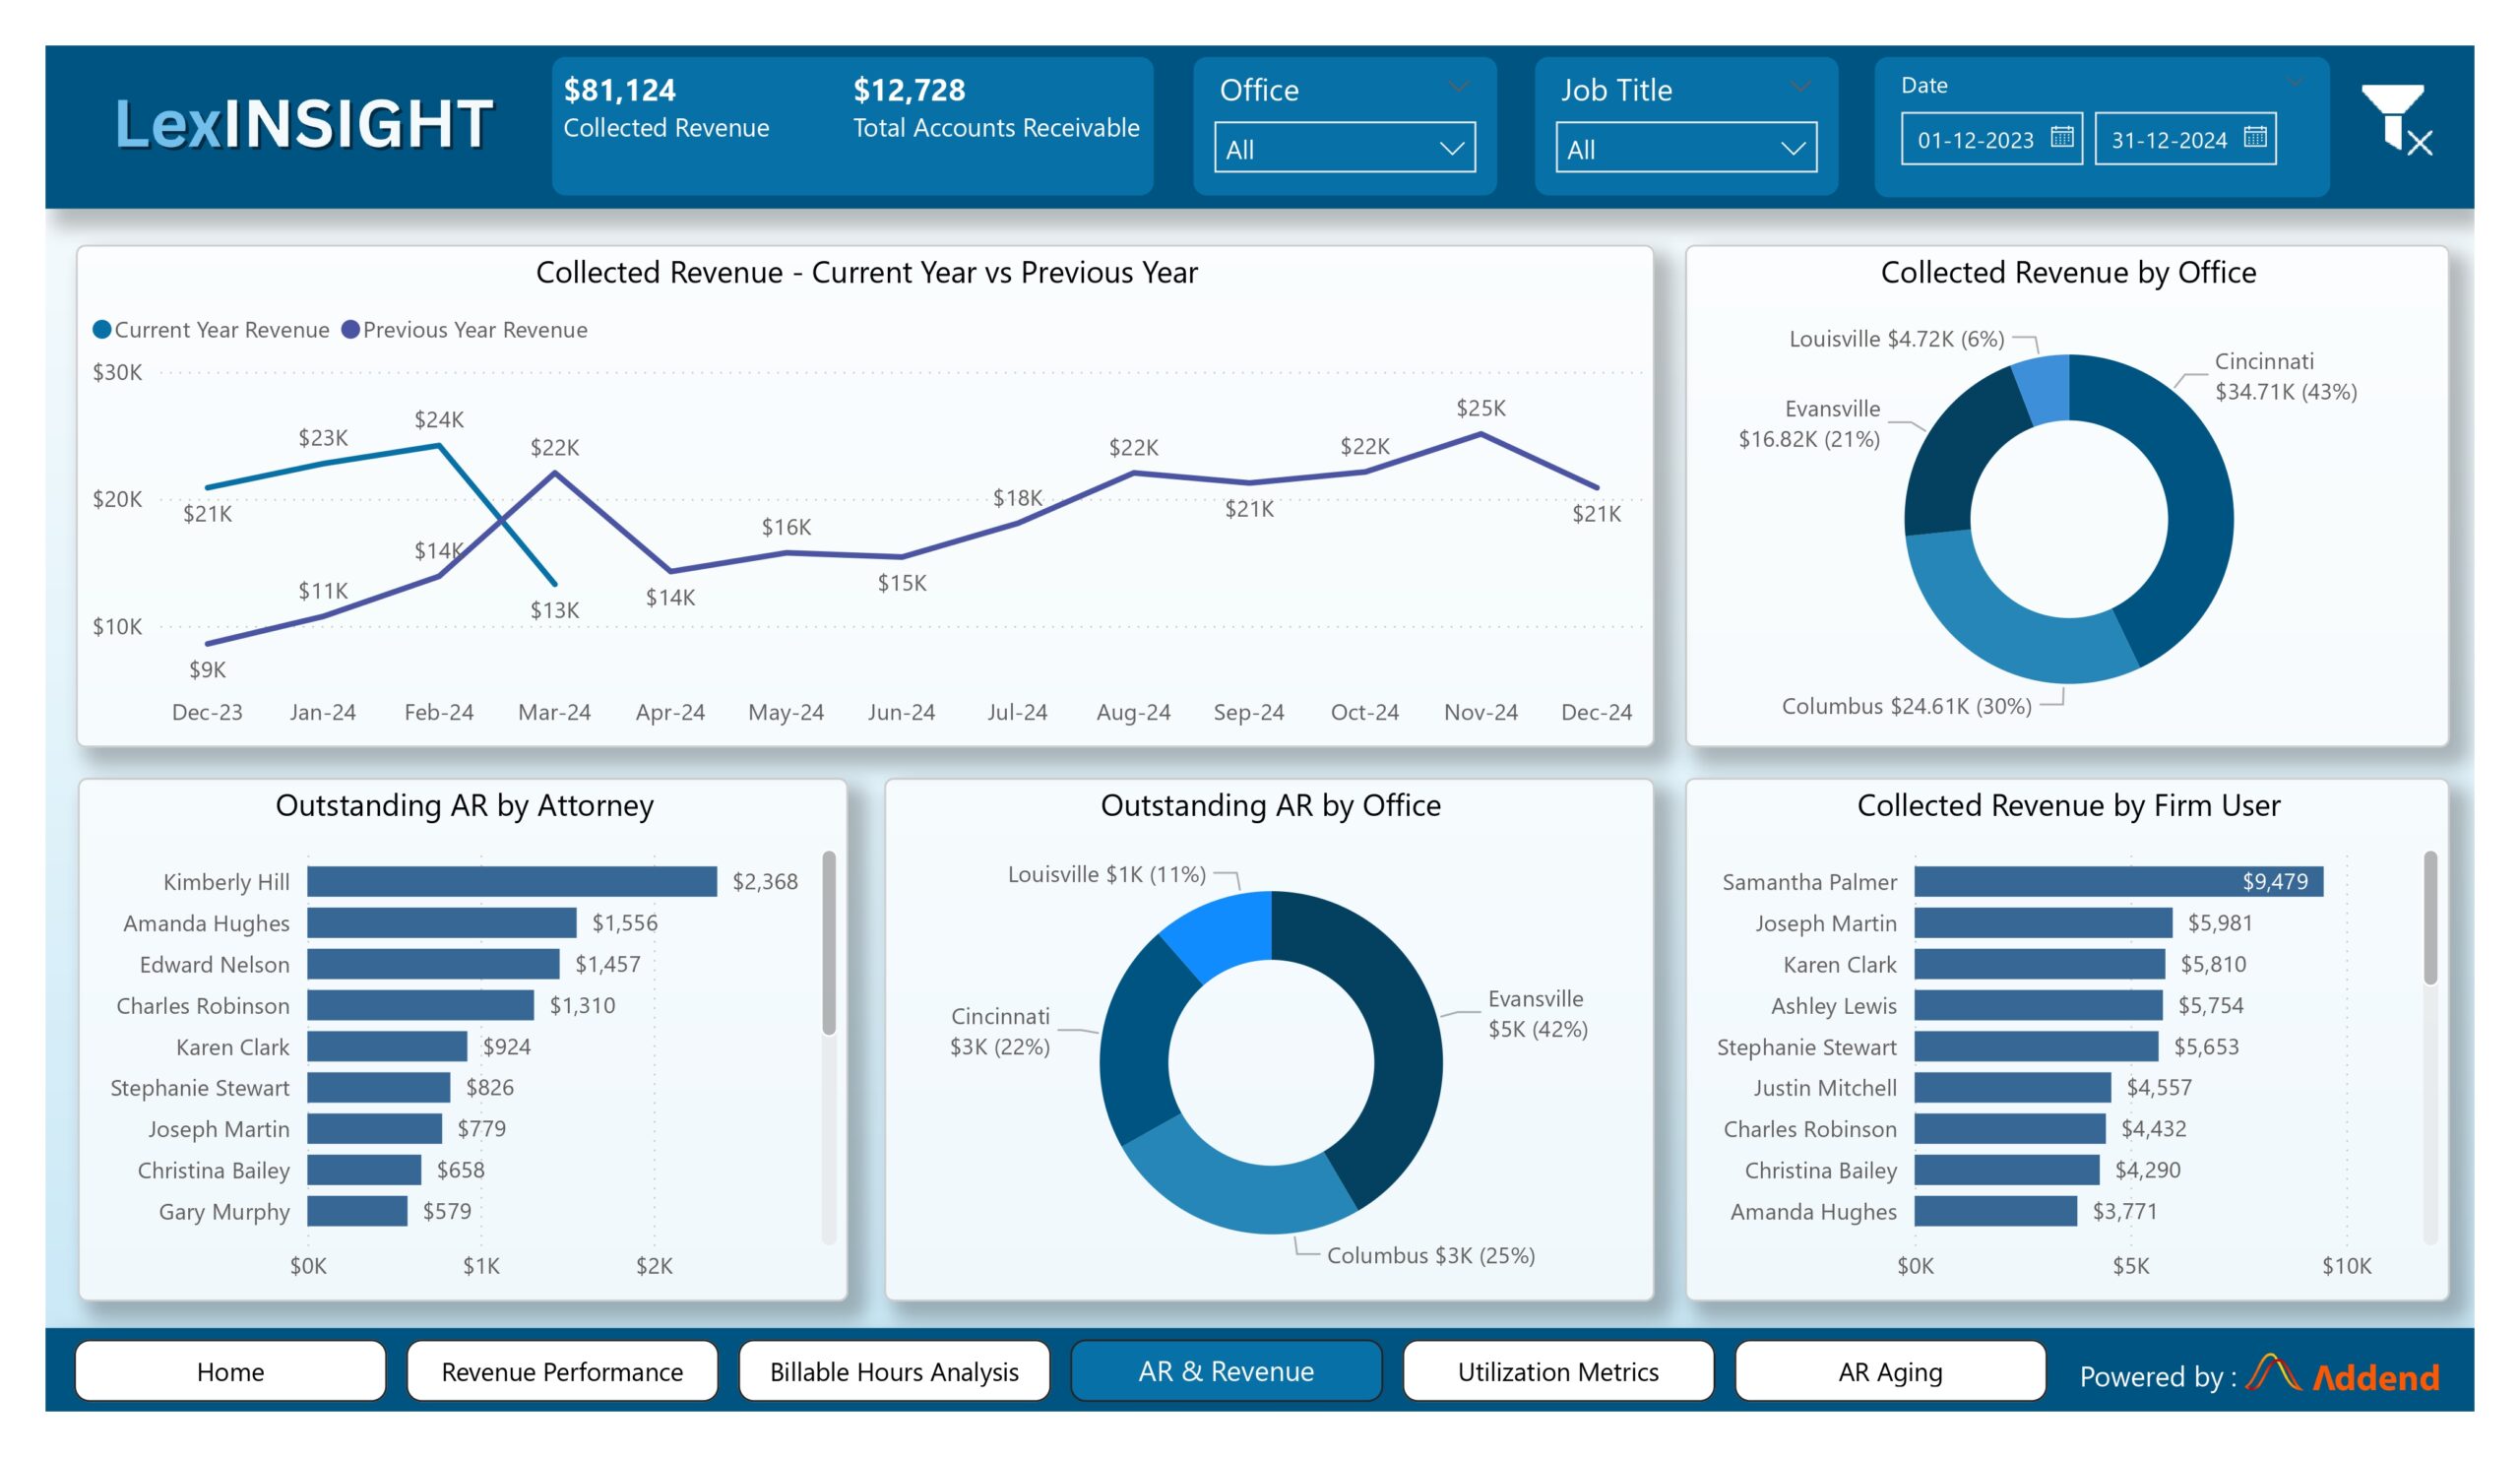
Task: Select Stephanie Stewart's $5,653 revenue bar
Action: tap(2036, 1046)
